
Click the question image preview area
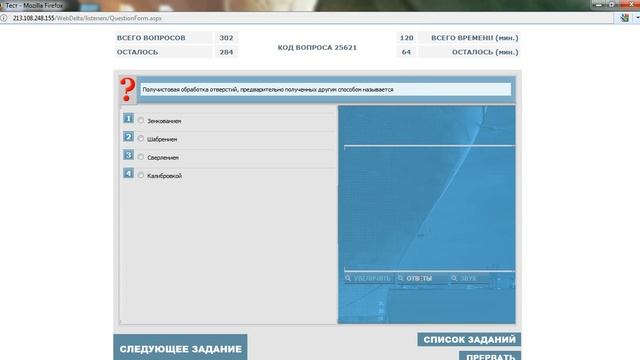[429, 208]
